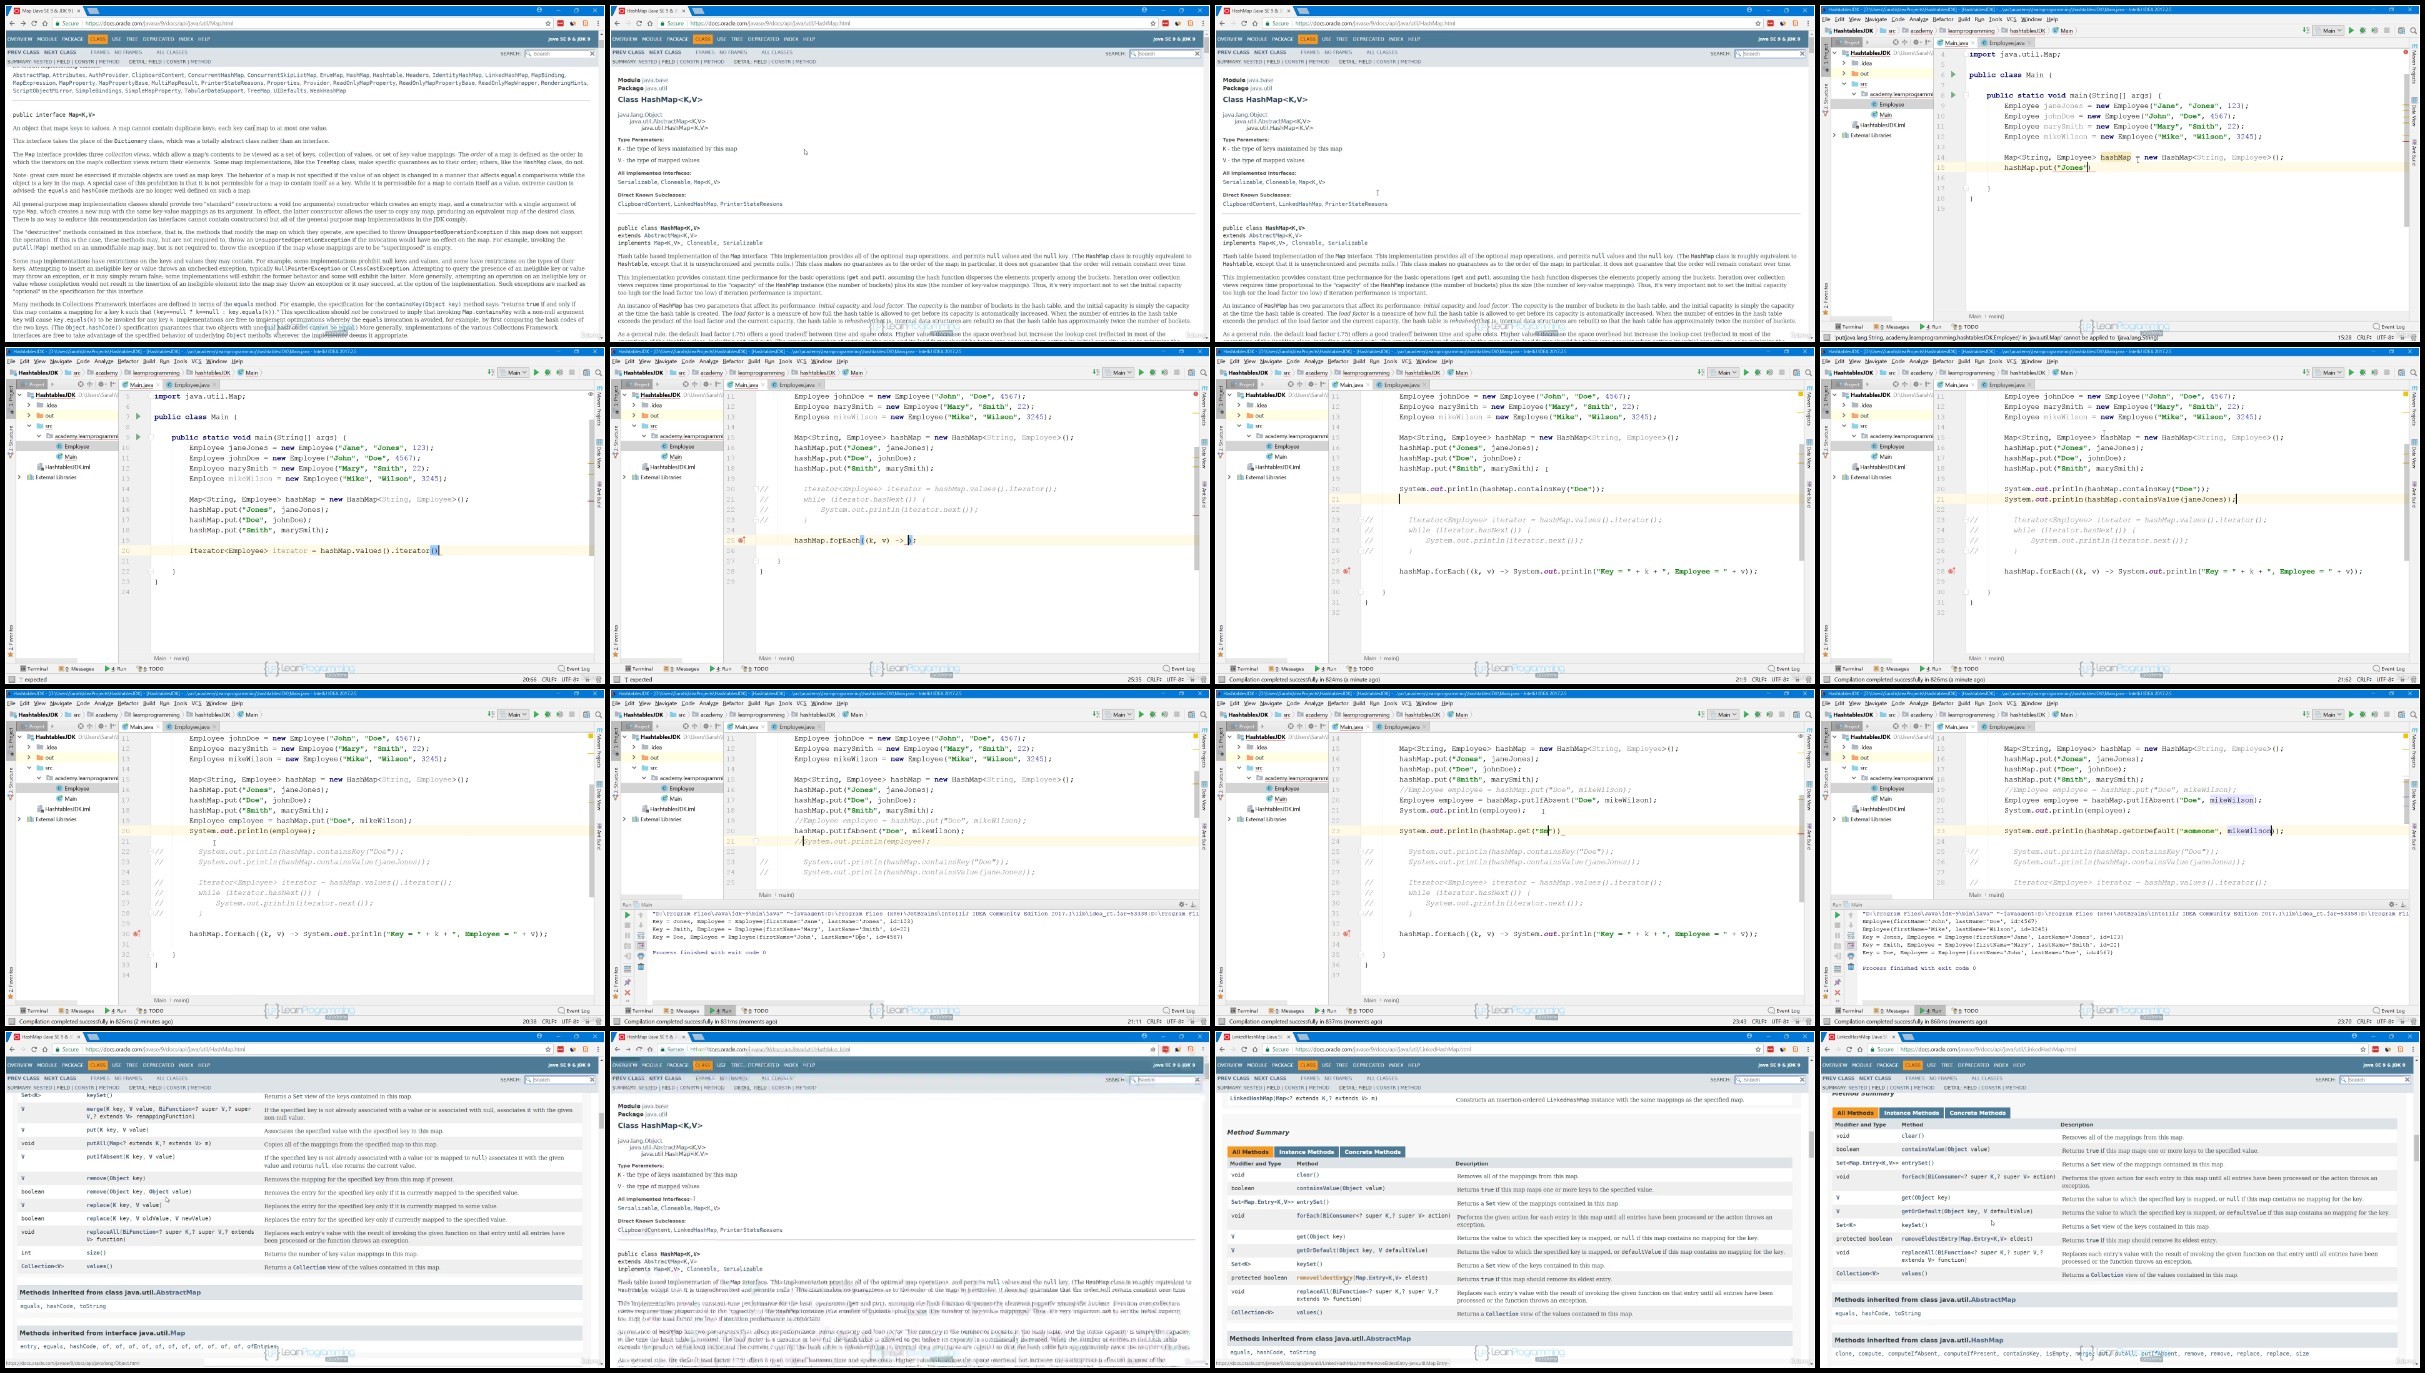Viewport: 2425px width, 1373px height.
Task: Click Make Project build icon in incomplete forEach frame
Action: coord(1096,372)
